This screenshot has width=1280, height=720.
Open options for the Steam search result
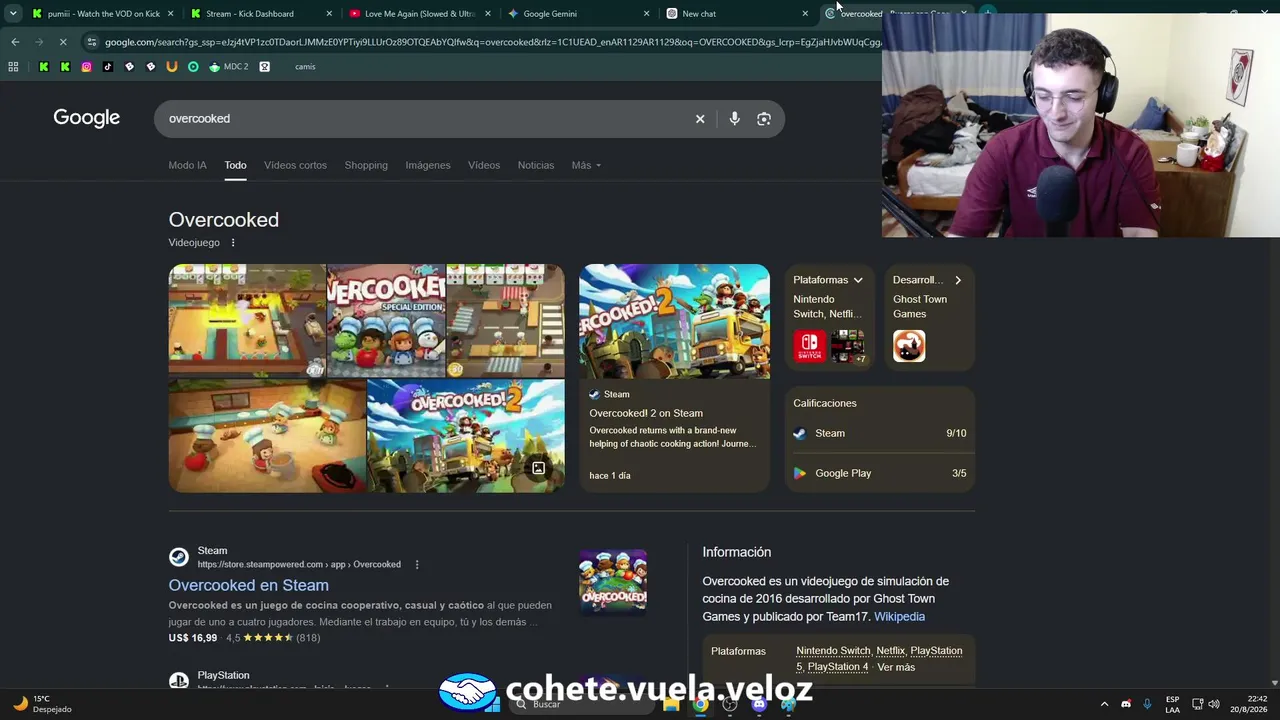(x=417, y=565)
